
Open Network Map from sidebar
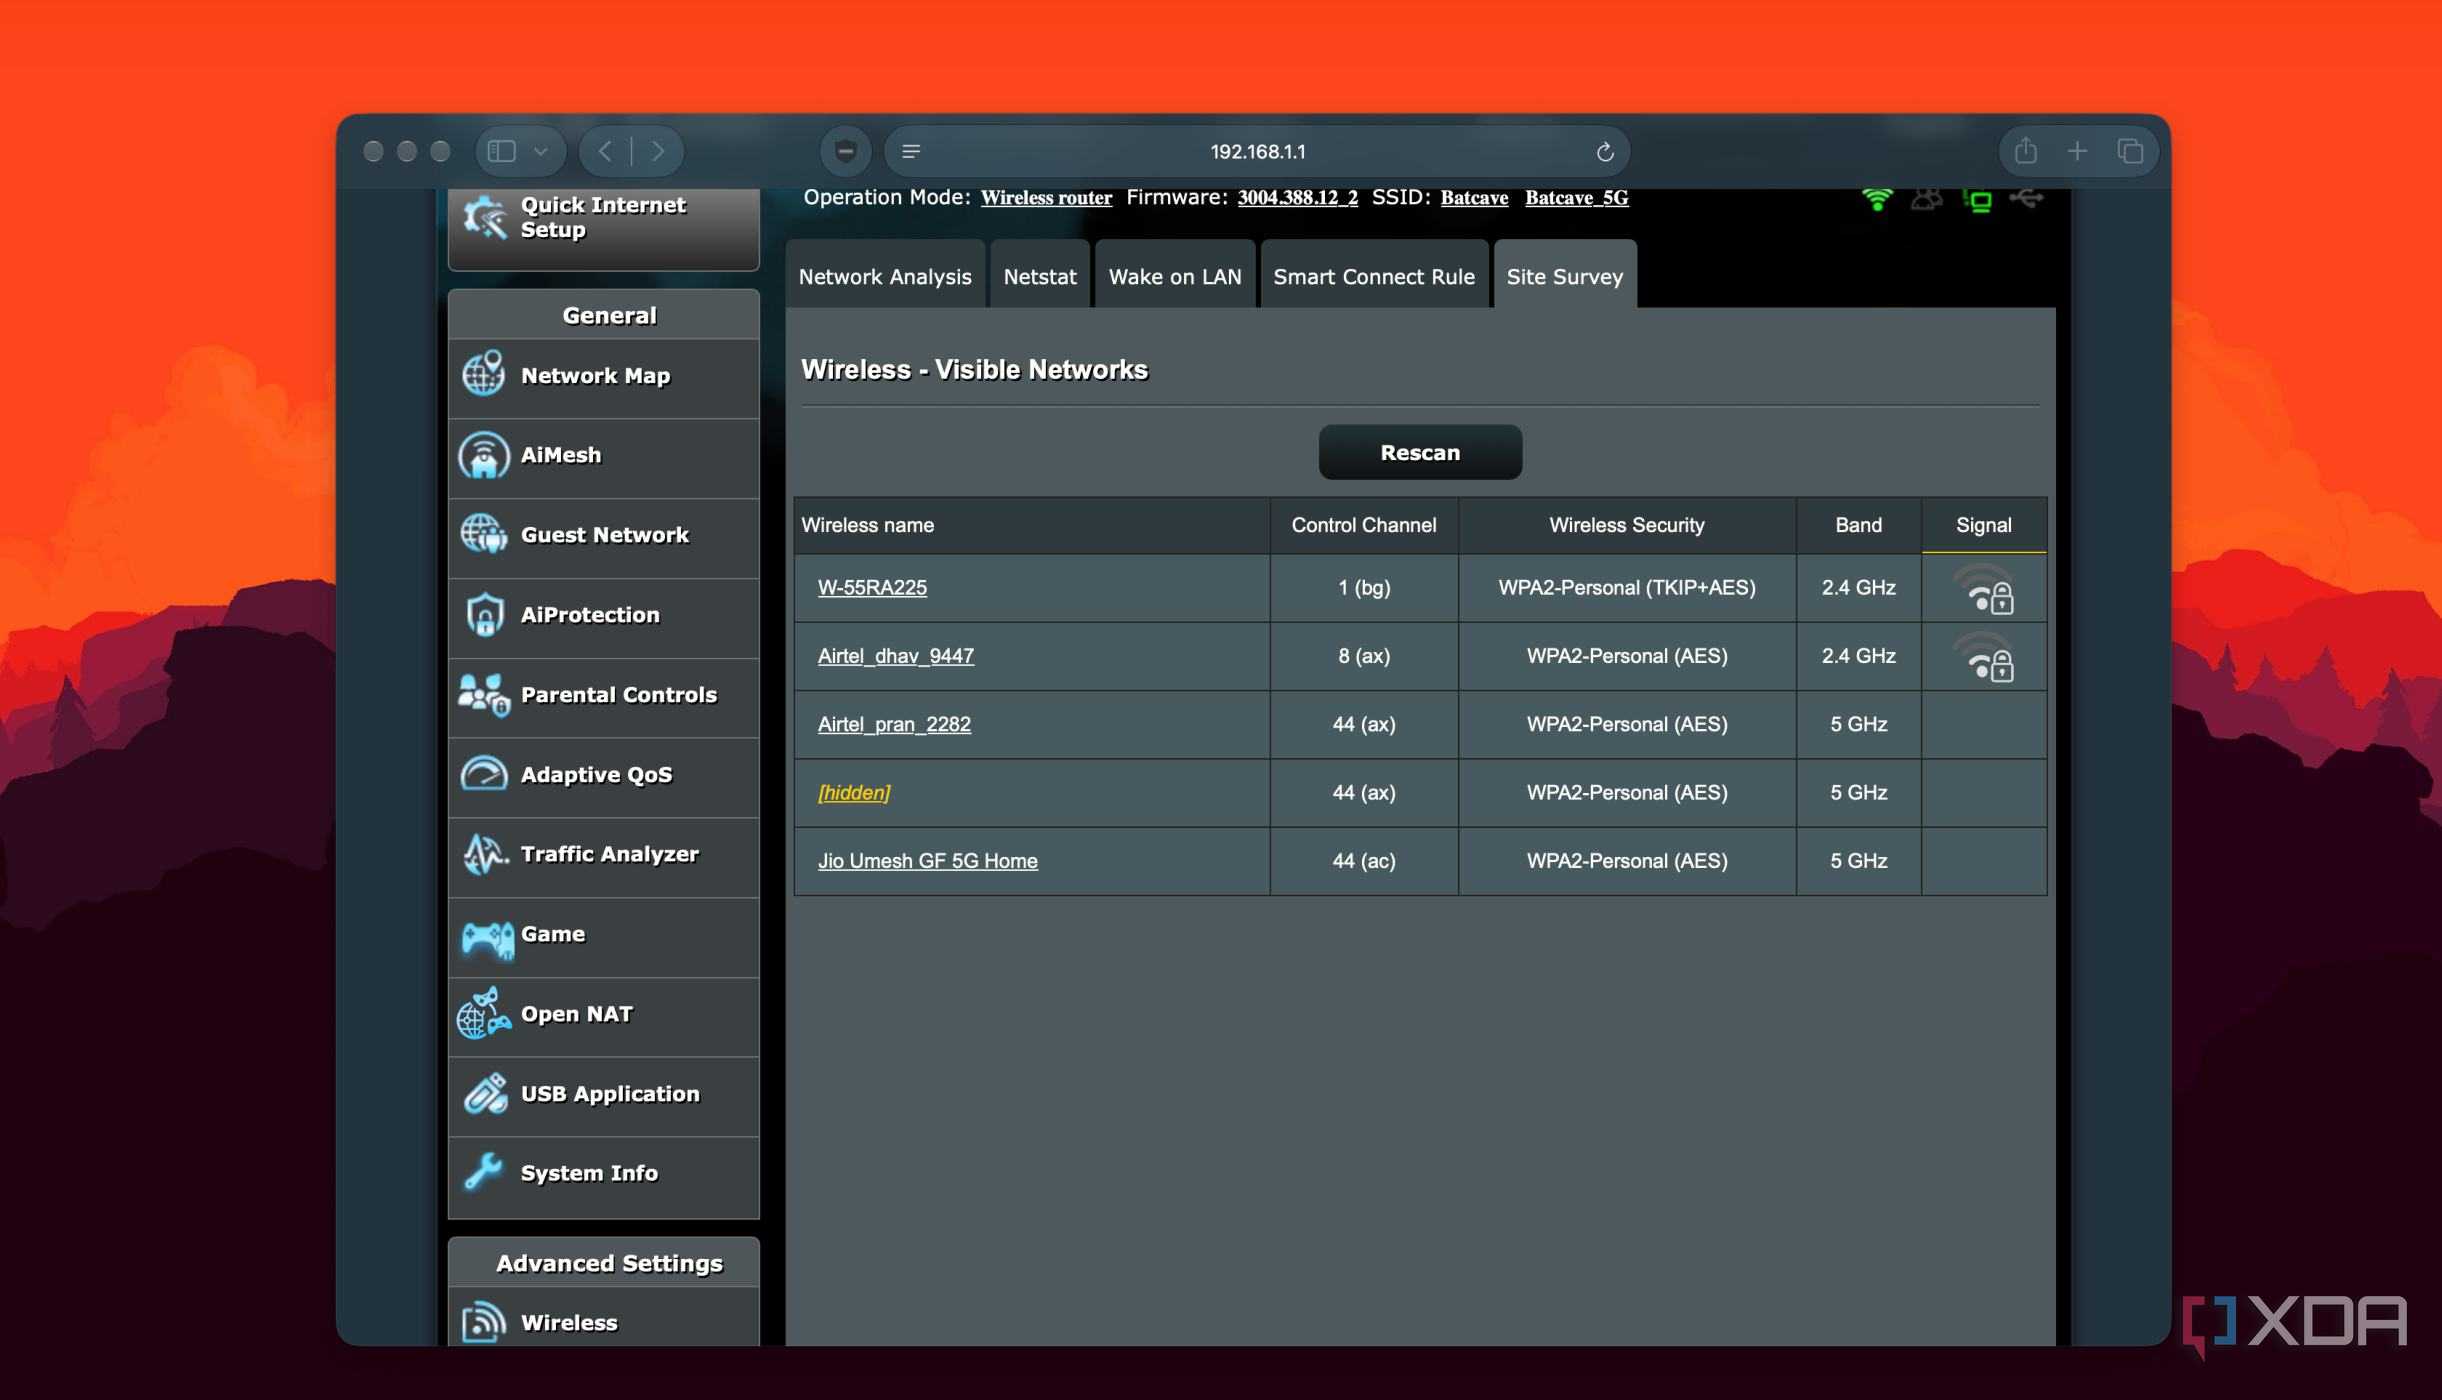(x=603, y=376)
